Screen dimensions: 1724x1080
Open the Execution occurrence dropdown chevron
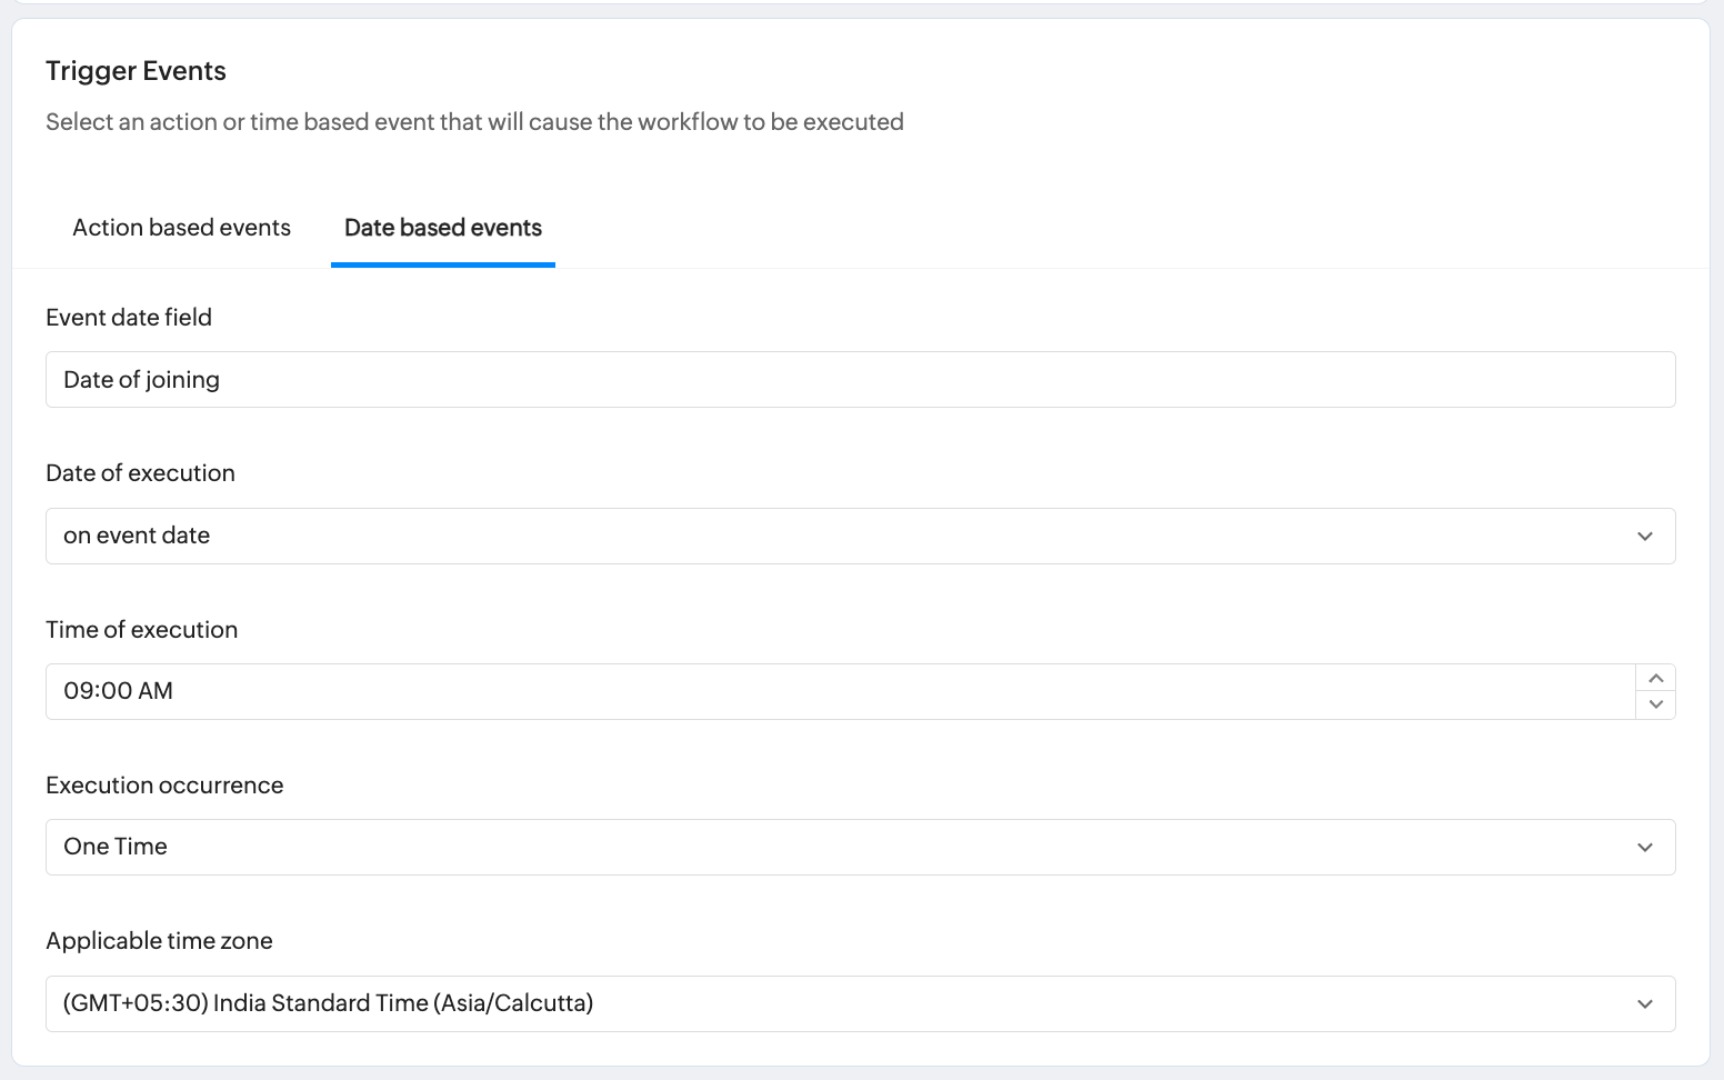coord(1644,848)
